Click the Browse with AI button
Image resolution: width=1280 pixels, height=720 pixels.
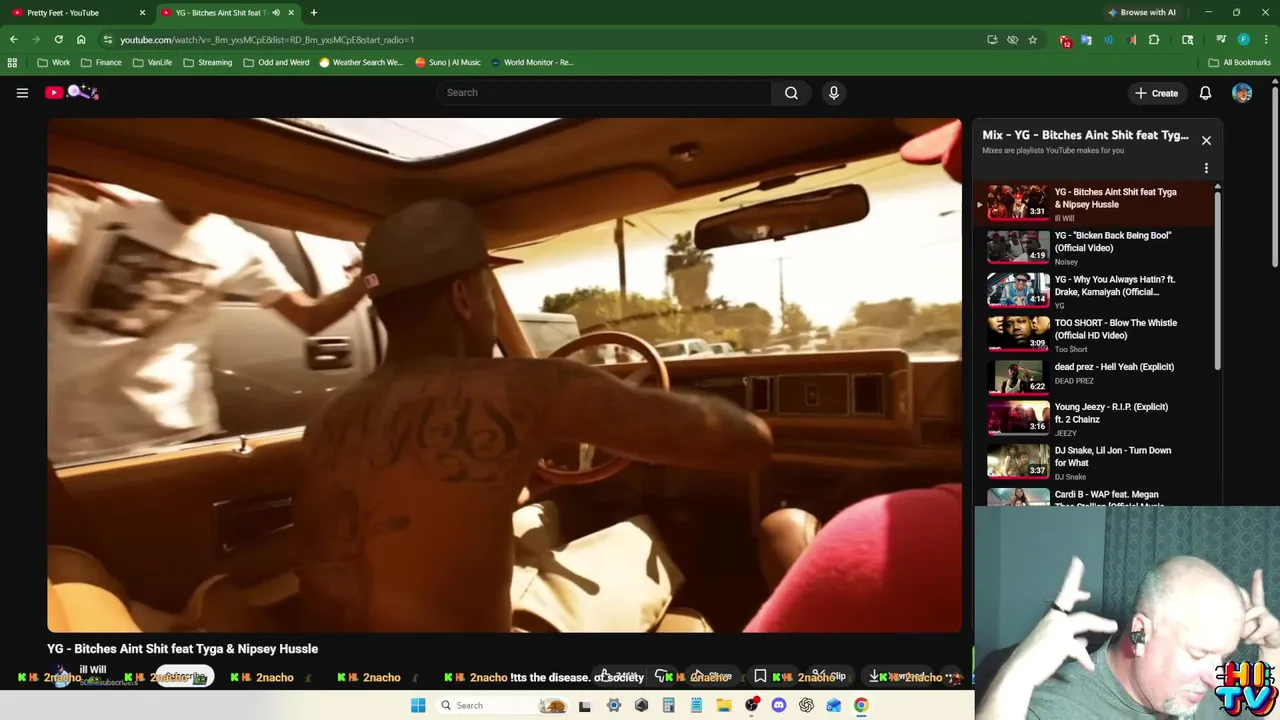pos(1141,13)
